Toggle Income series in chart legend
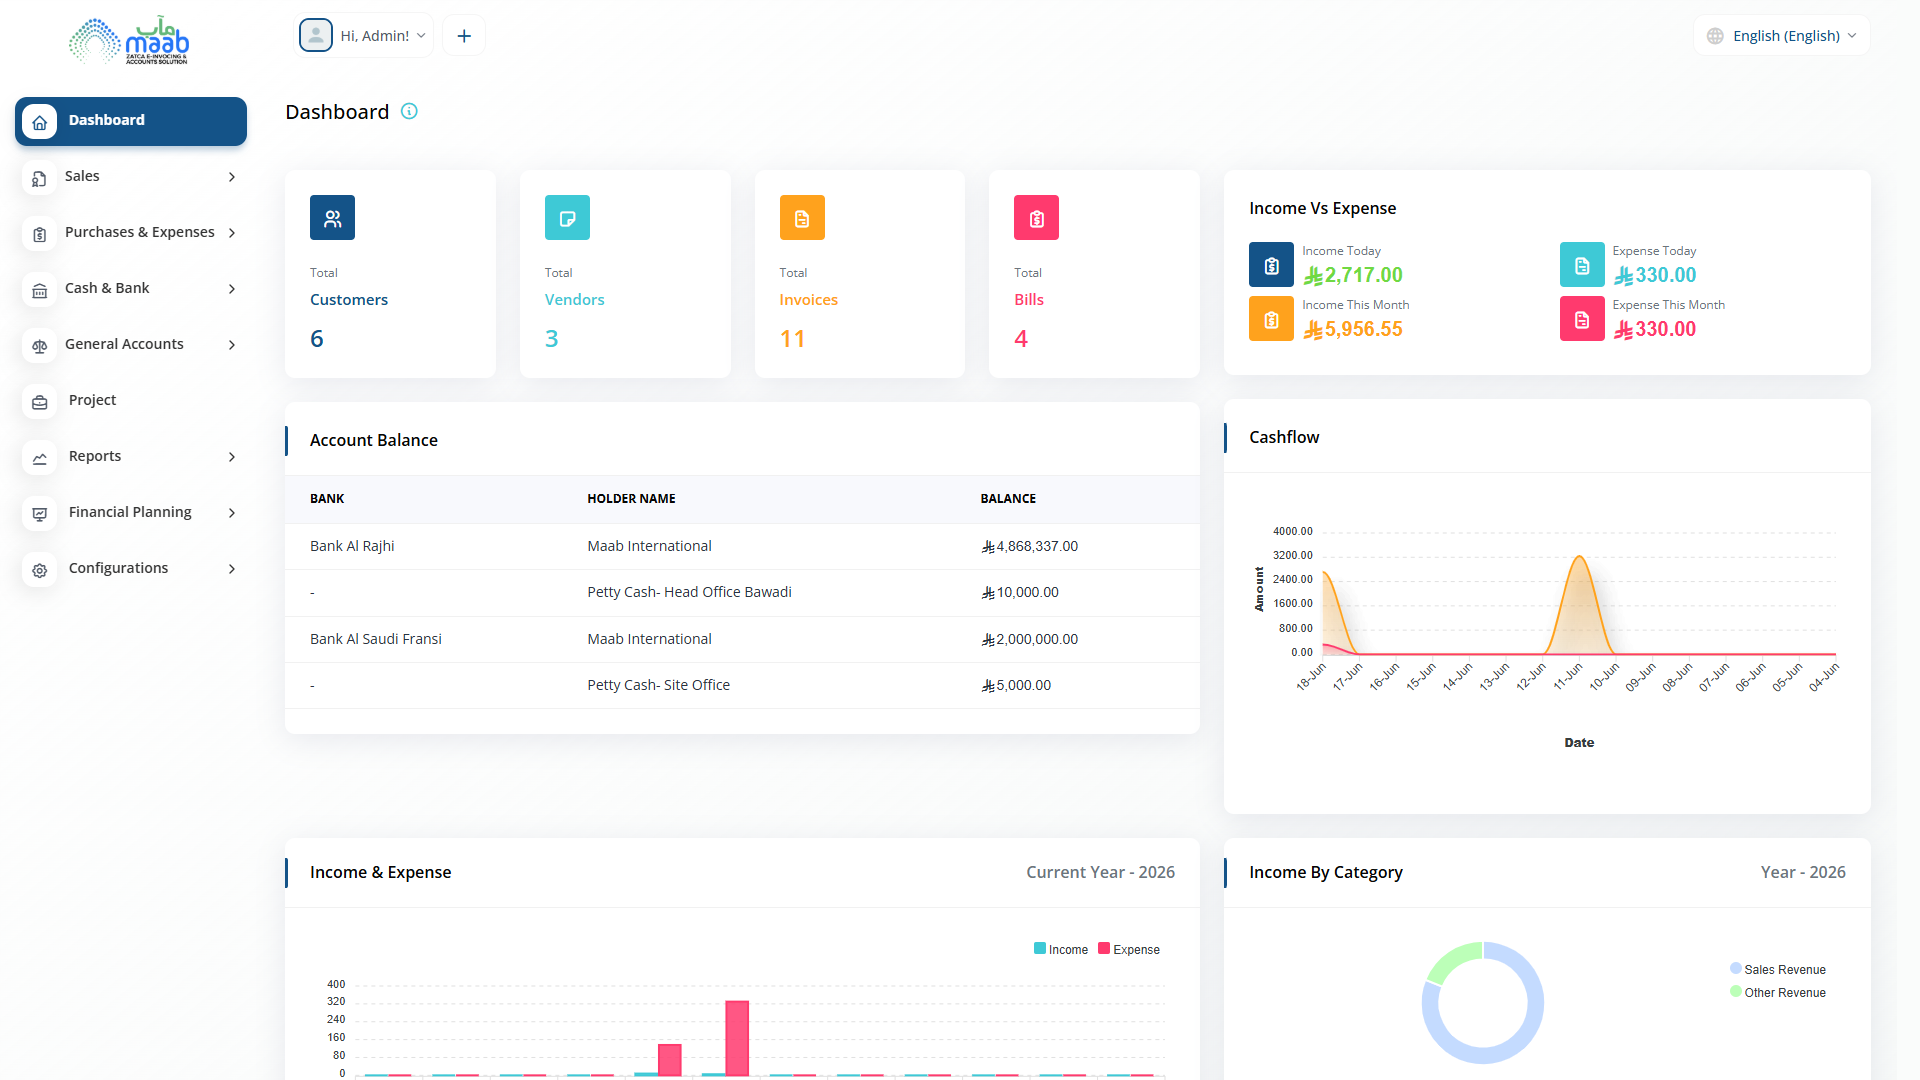 (1061, 949)
